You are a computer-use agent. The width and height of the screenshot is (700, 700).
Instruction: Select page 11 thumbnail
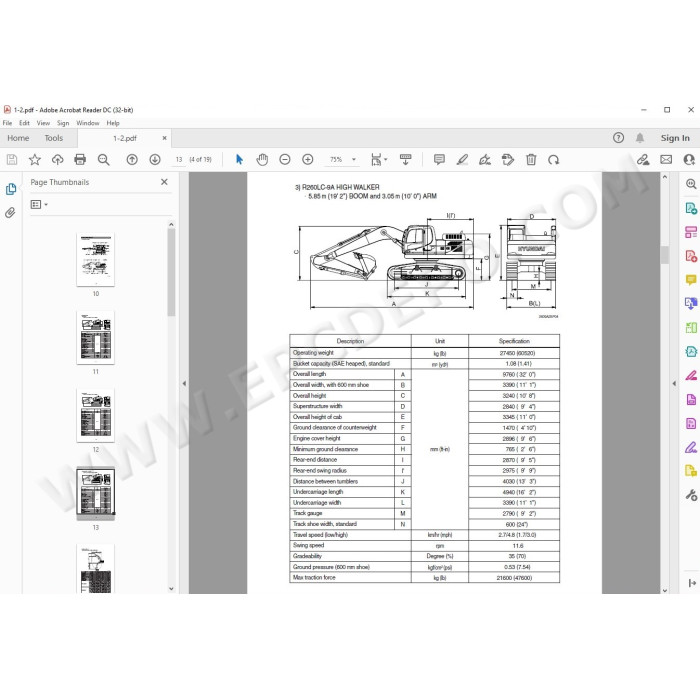click(96, 338)
